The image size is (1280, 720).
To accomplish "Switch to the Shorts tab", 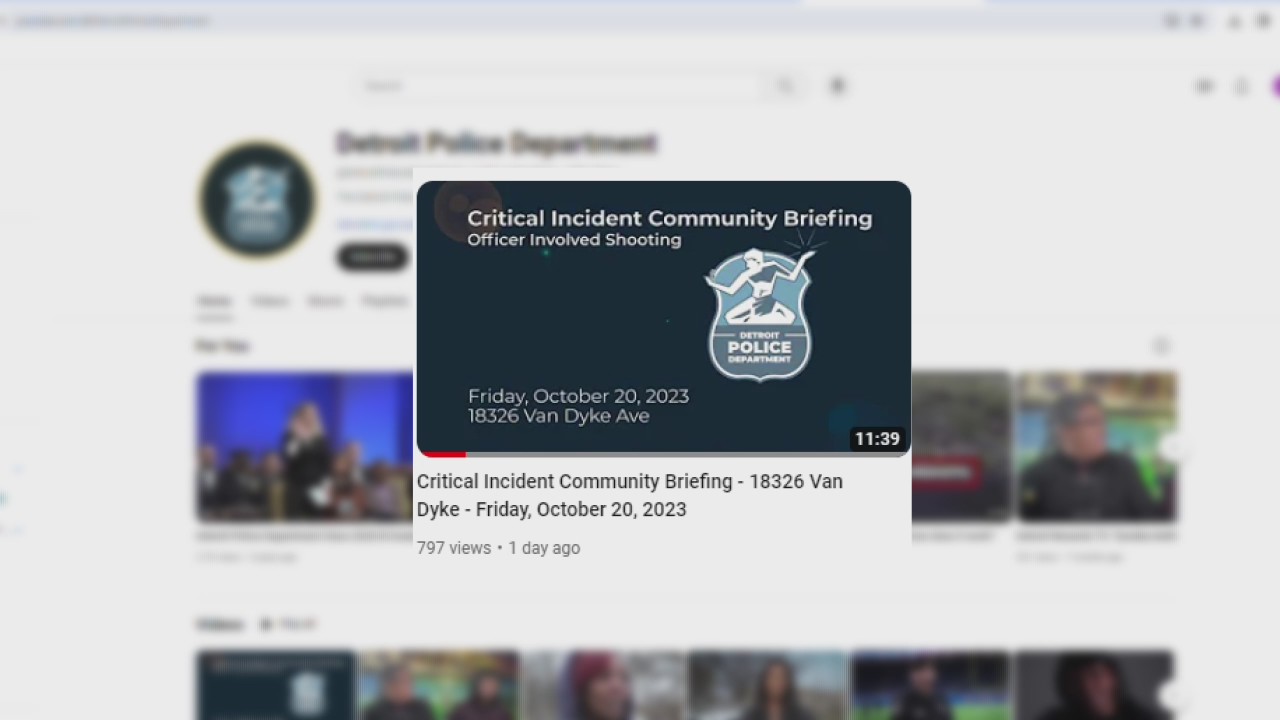I will pos(326,301).
